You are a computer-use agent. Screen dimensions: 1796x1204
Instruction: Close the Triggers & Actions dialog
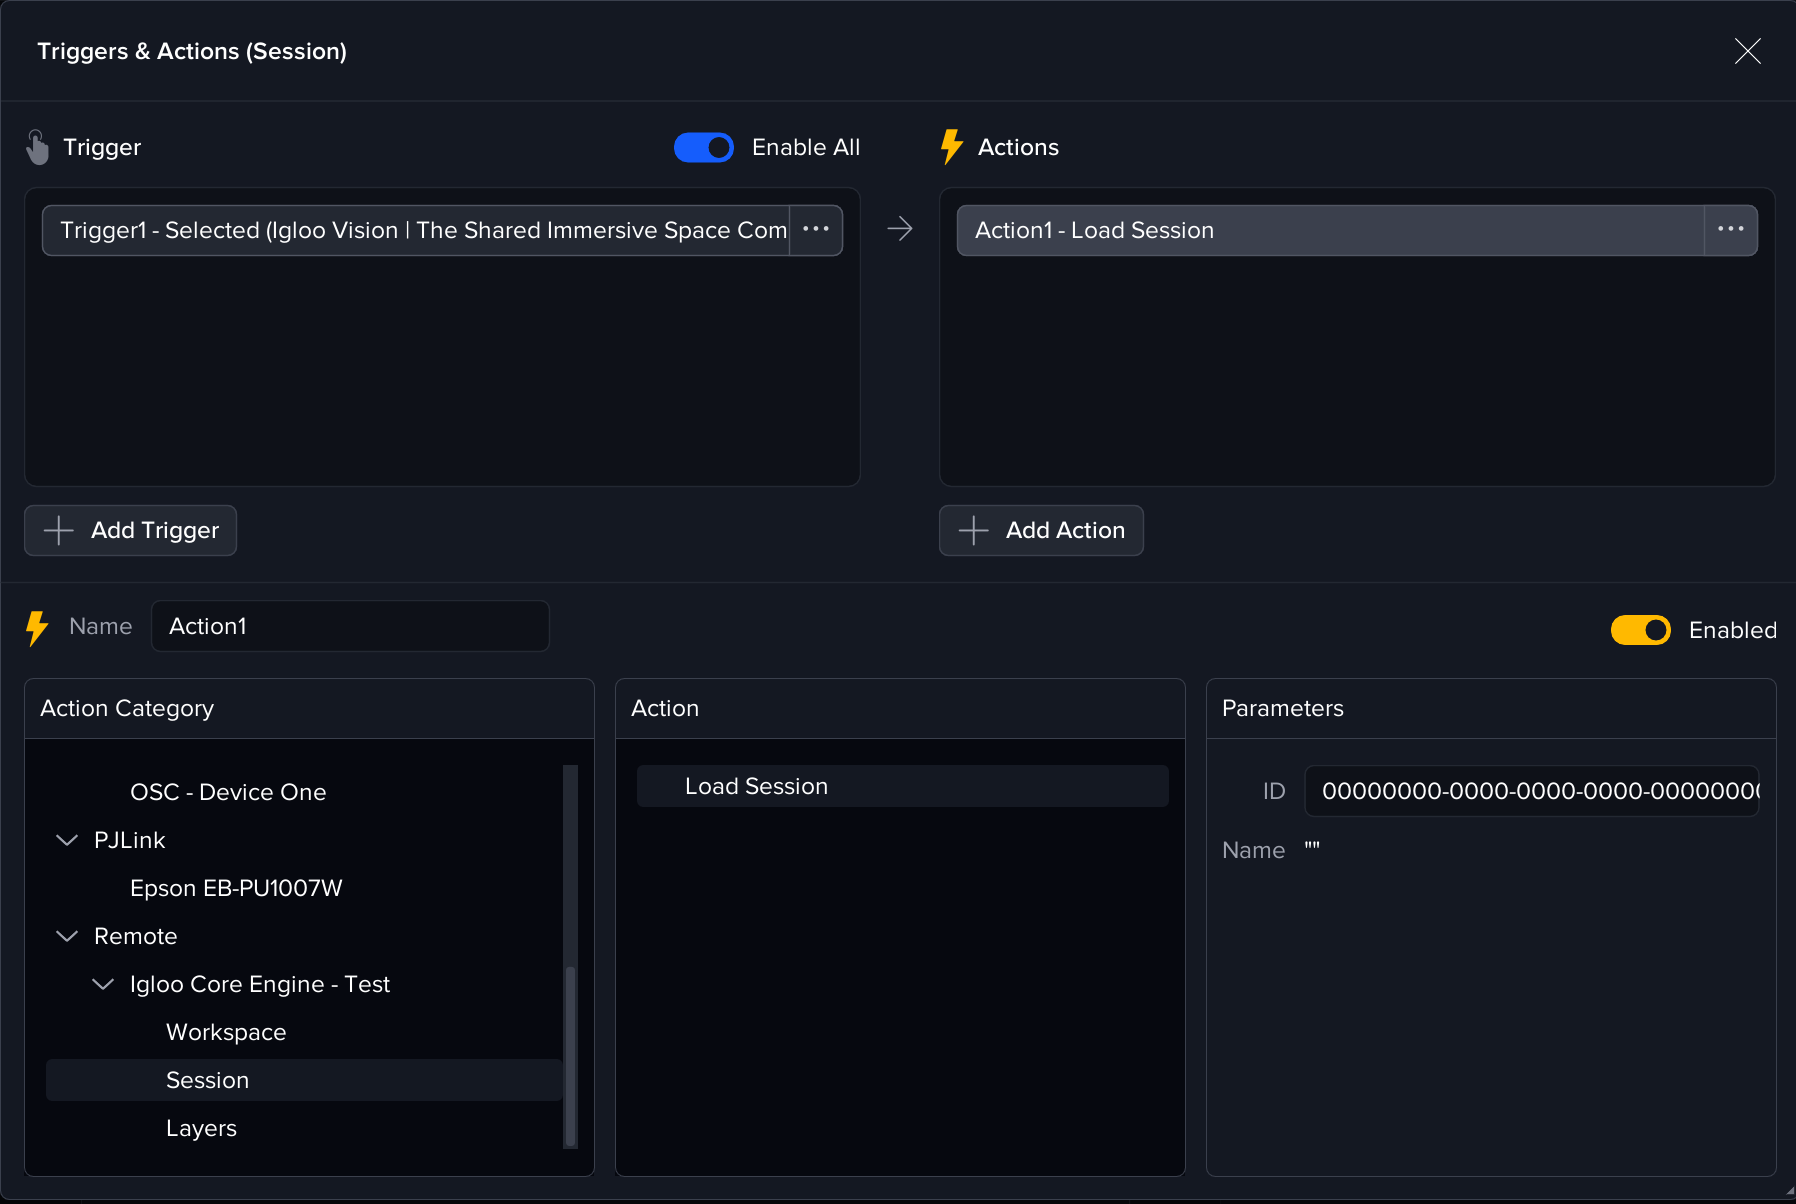[1747, 51]
